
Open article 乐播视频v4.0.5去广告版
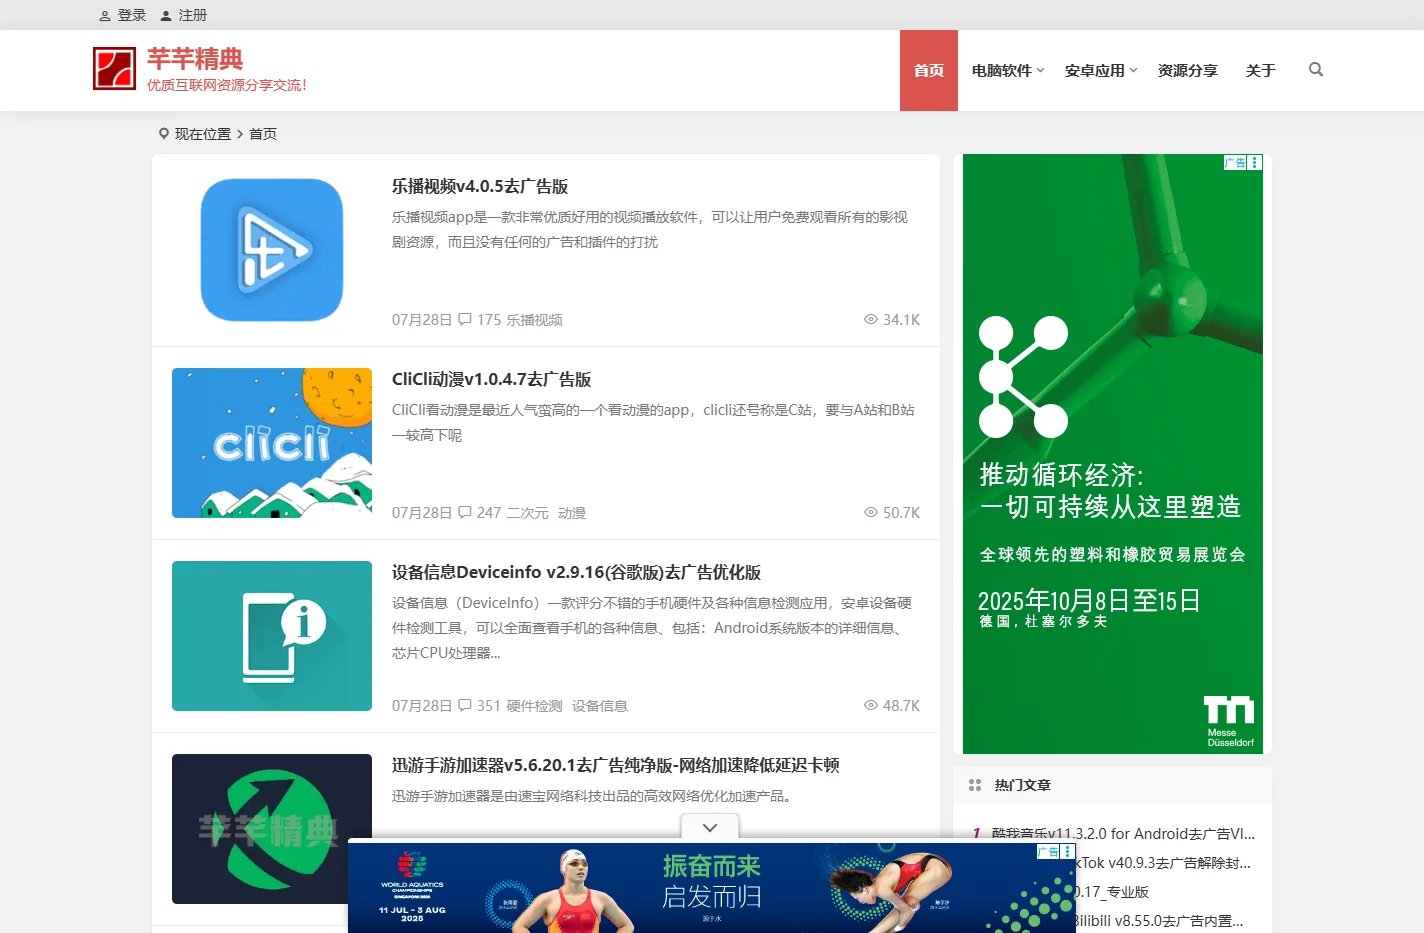point(480,186)
